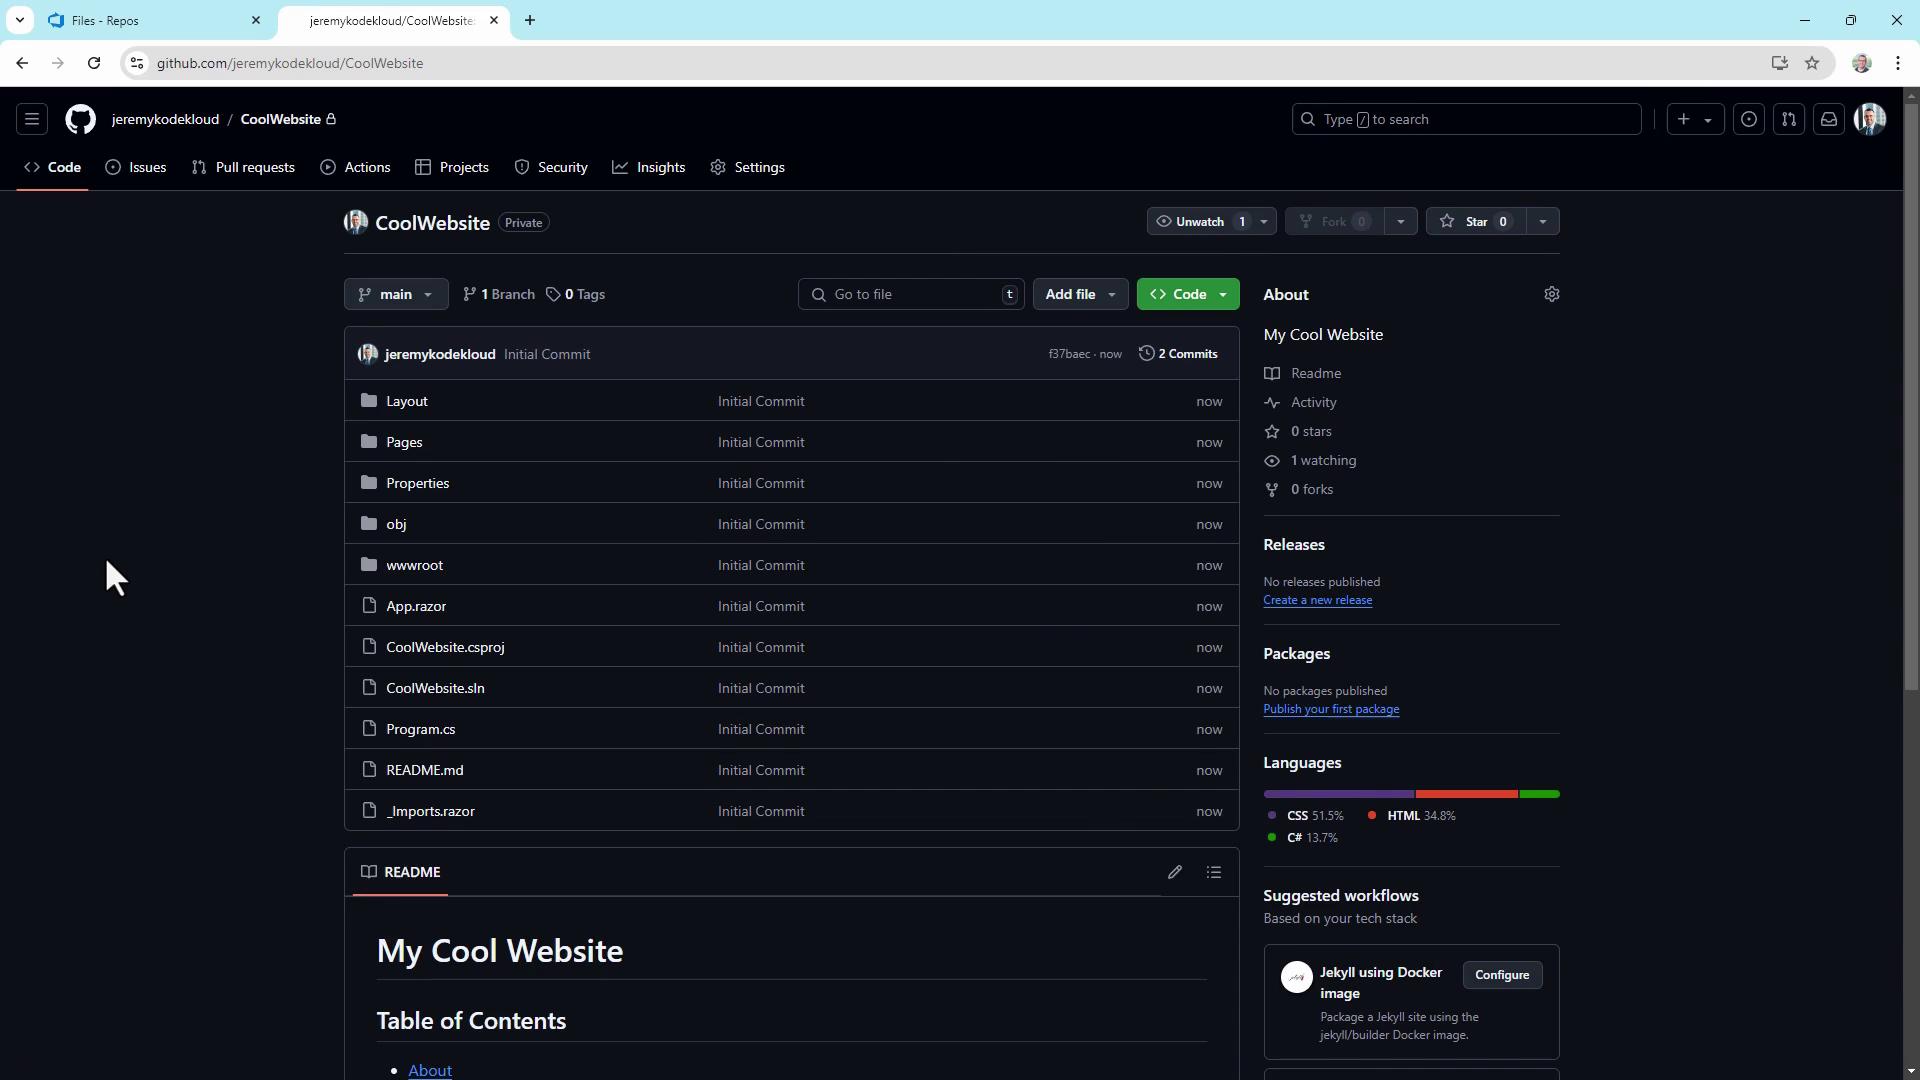
Task: Open the Chrome three-dot menu
Action: 1898,63
